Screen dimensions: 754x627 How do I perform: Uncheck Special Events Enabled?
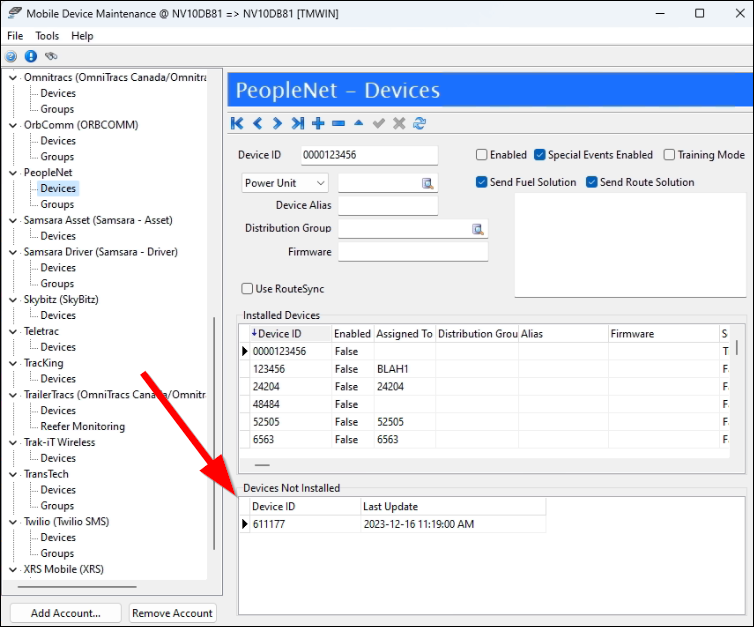coord(540,155)
